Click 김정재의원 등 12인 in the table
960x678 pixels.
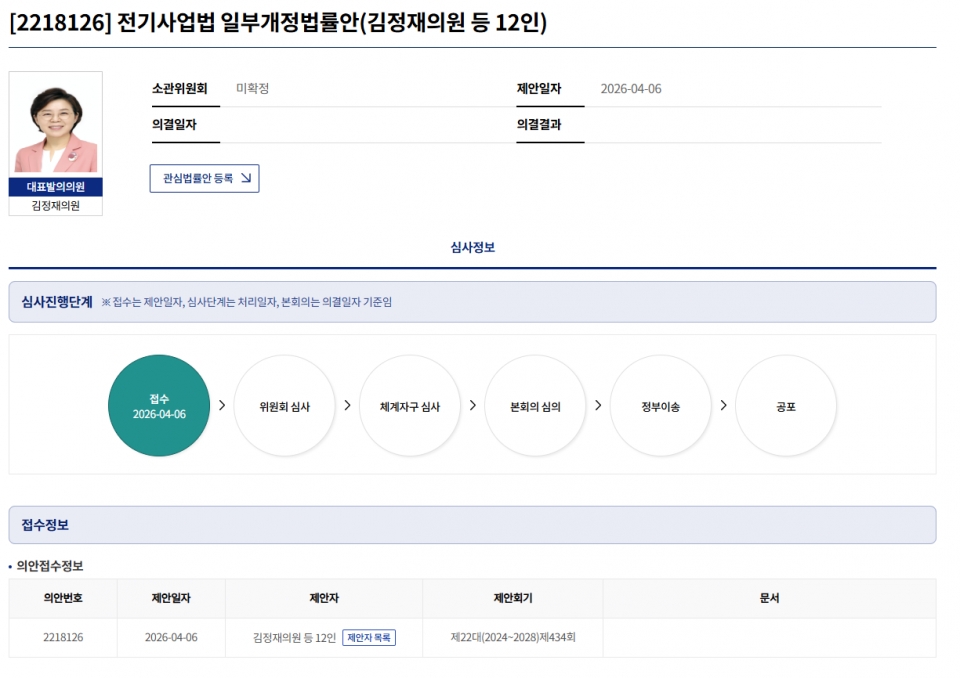click(294, 638)
